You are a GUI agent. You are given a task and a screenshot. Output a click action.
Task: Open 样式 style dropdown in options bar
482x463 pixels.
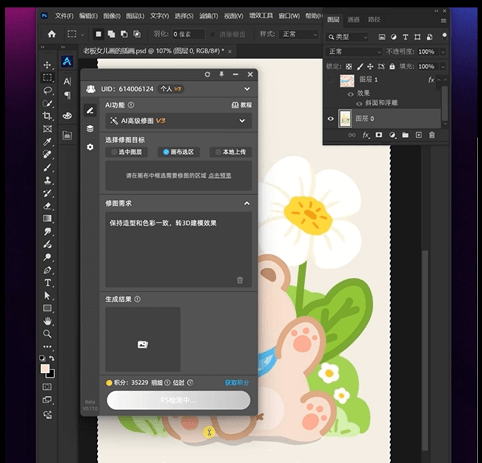coord(299,34)
